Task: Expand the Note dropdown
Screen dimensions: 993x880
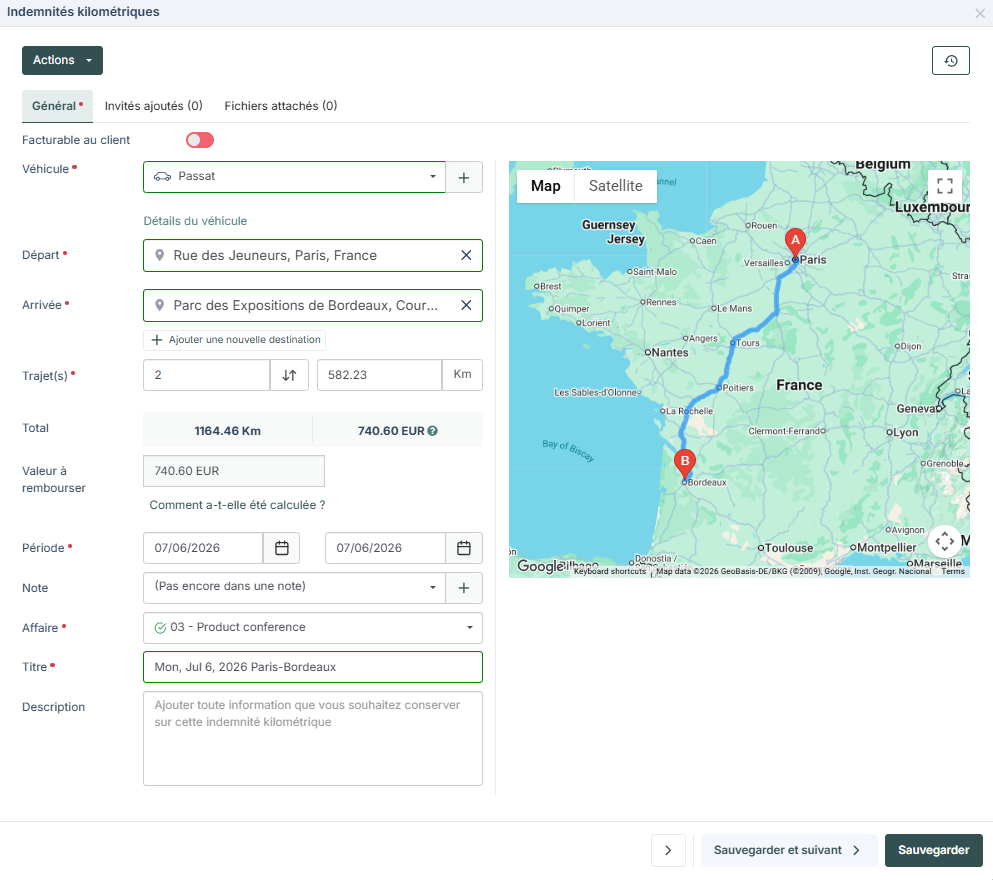Action: tap(294, 588)
